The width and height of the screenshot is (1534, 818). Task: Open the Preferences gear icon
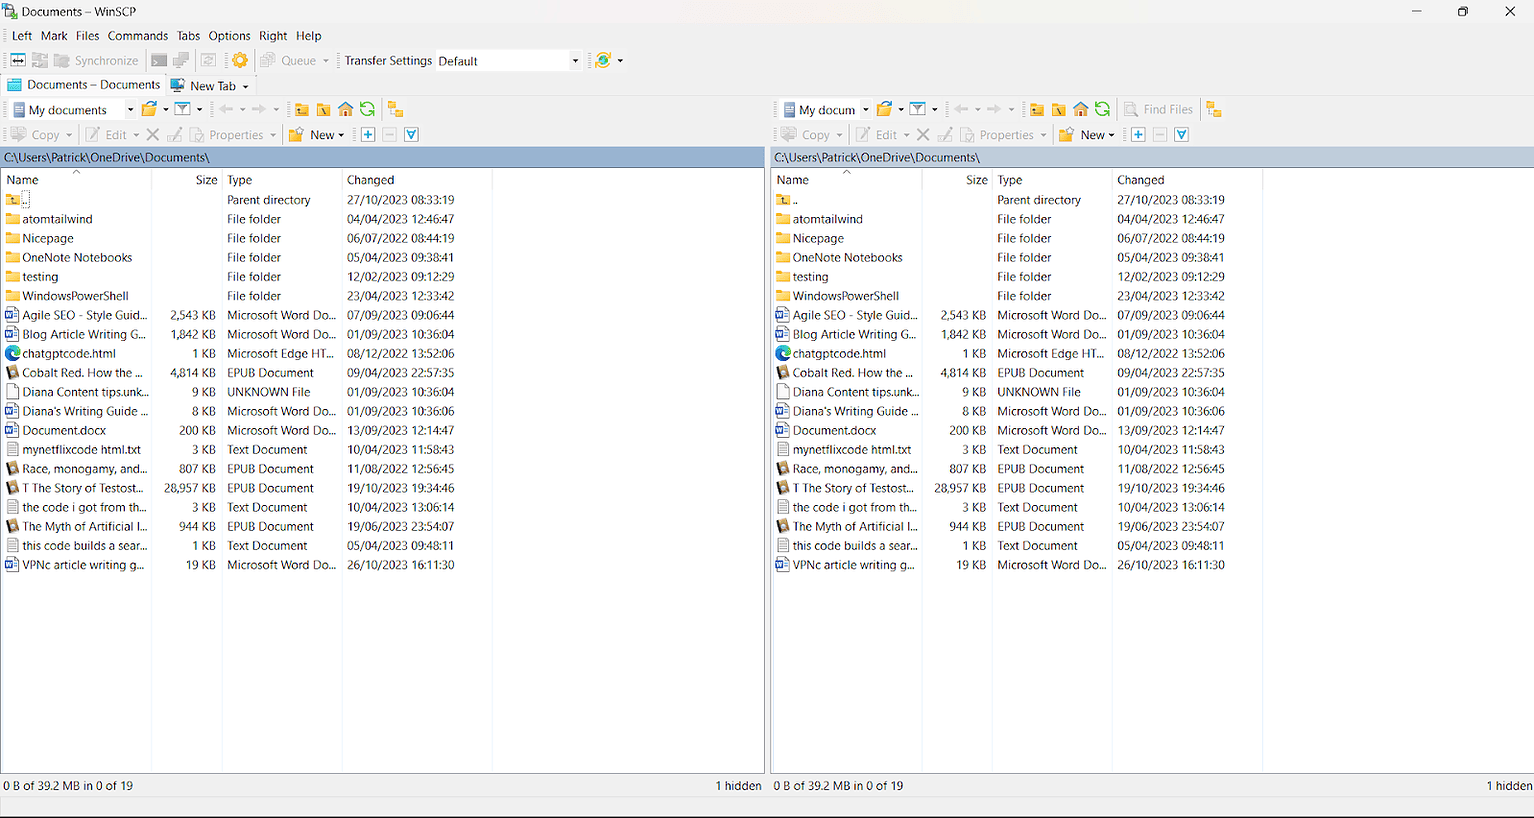pos(239,60)
